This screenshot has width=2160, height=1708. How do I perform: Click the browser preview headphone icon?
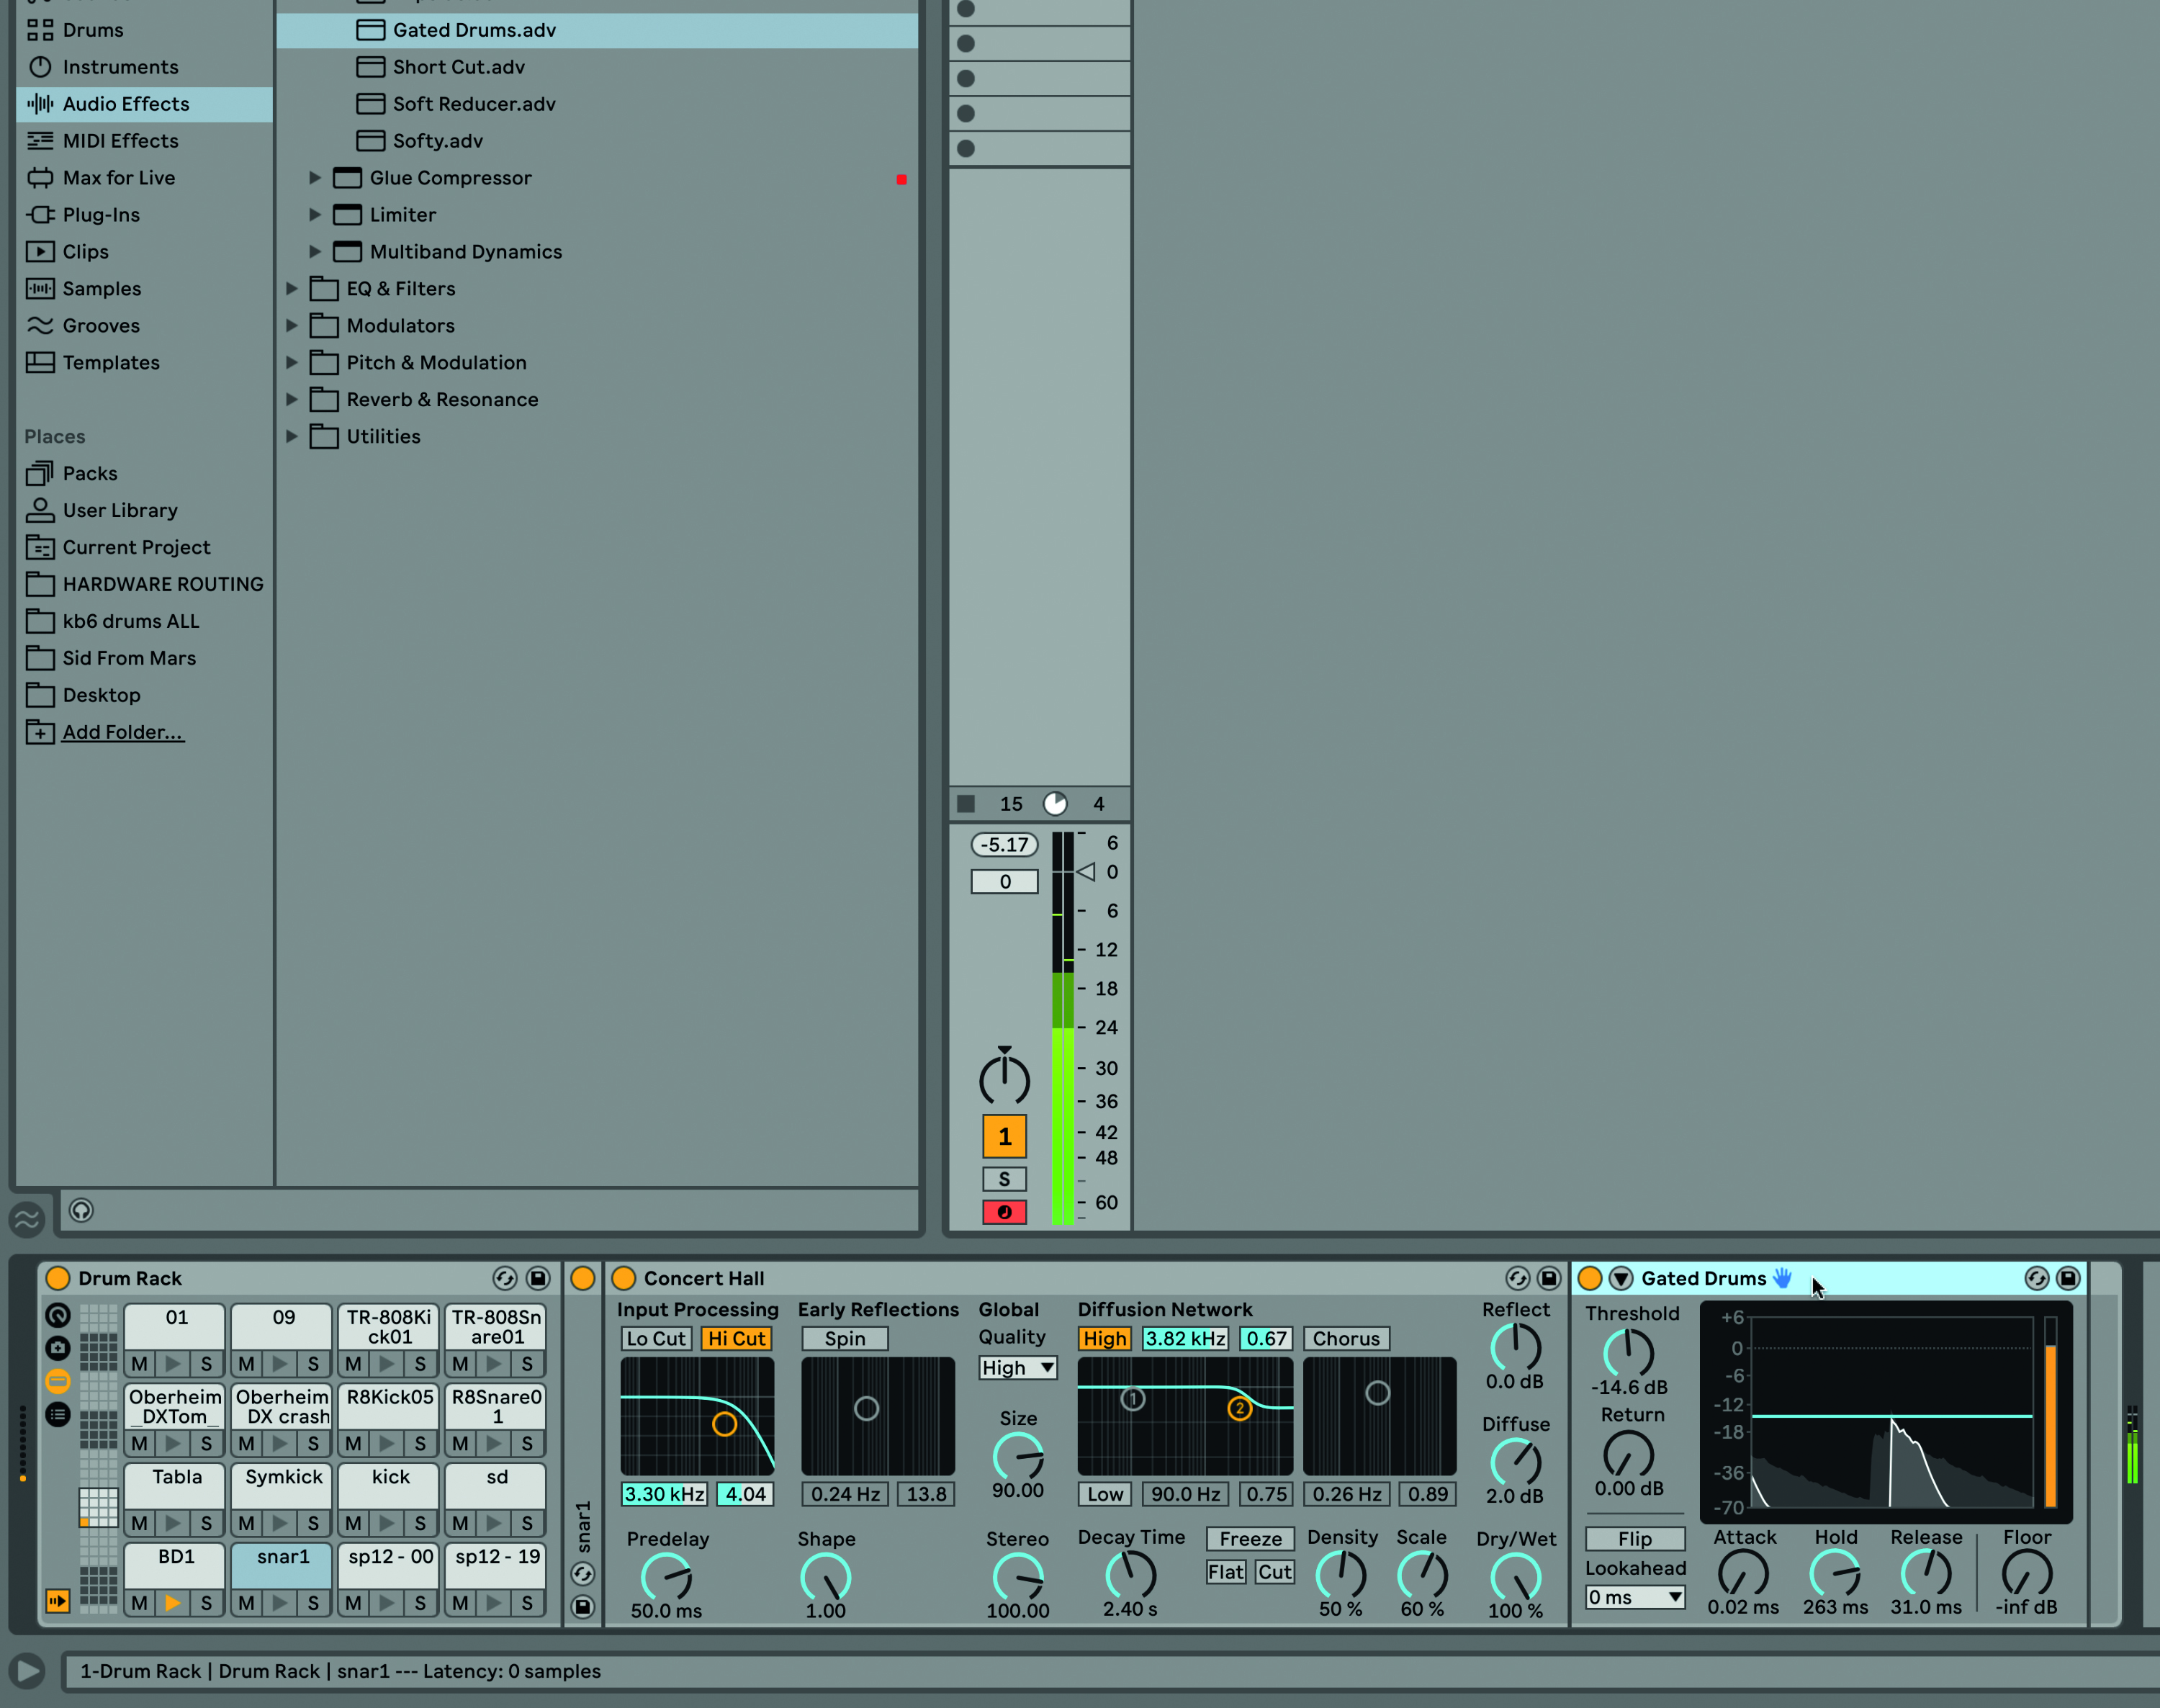[x=81, y=1211]
